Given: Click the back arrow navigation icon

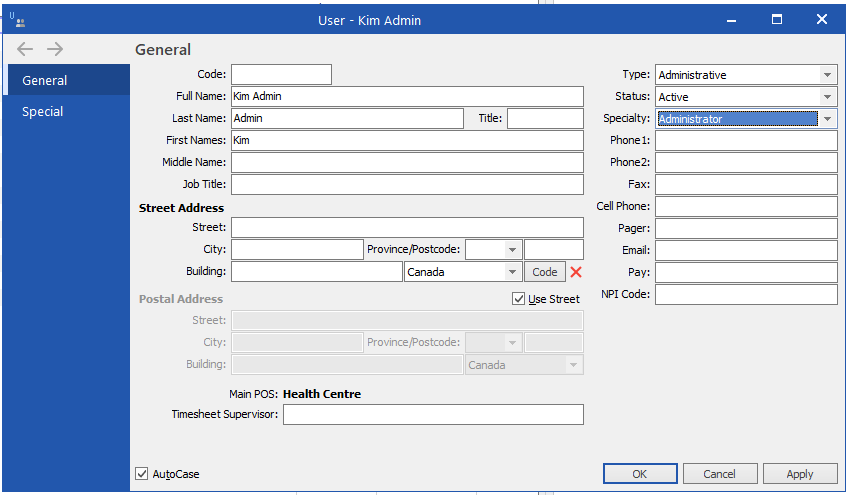Looking at the screenshot, I should (25, 49).
